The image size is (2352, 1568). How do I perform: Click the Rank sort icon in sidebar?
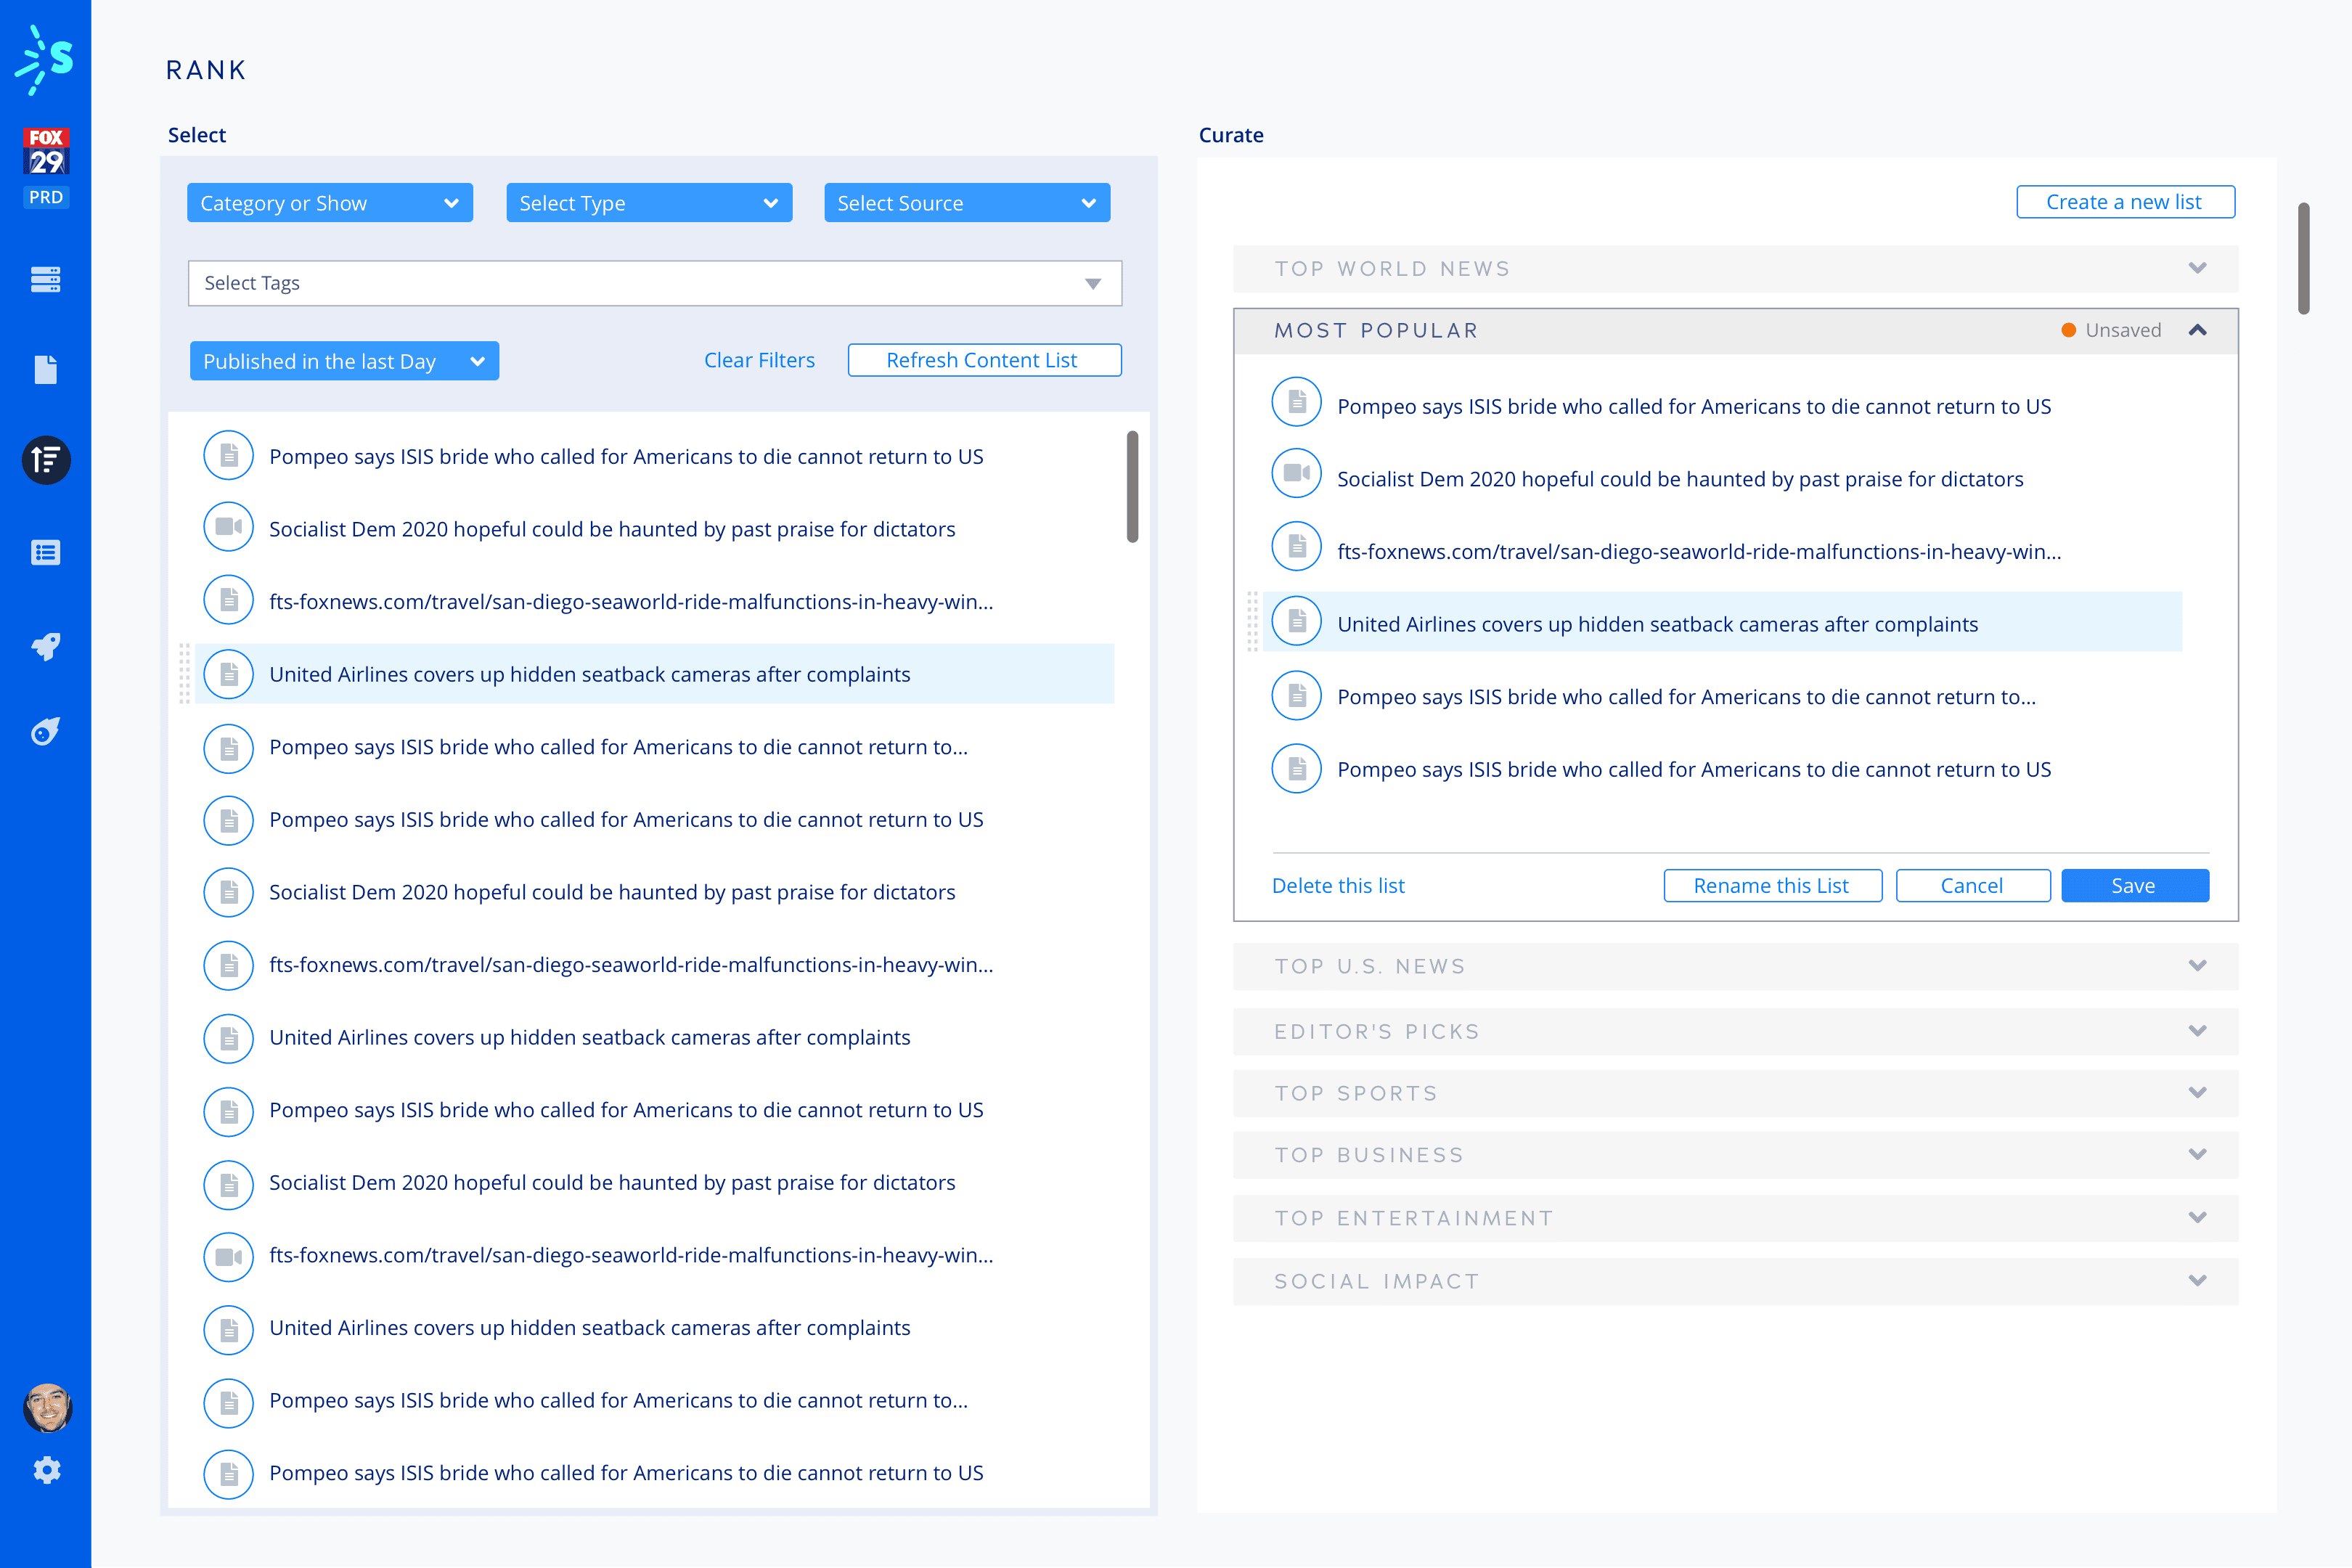click(46, 460)
